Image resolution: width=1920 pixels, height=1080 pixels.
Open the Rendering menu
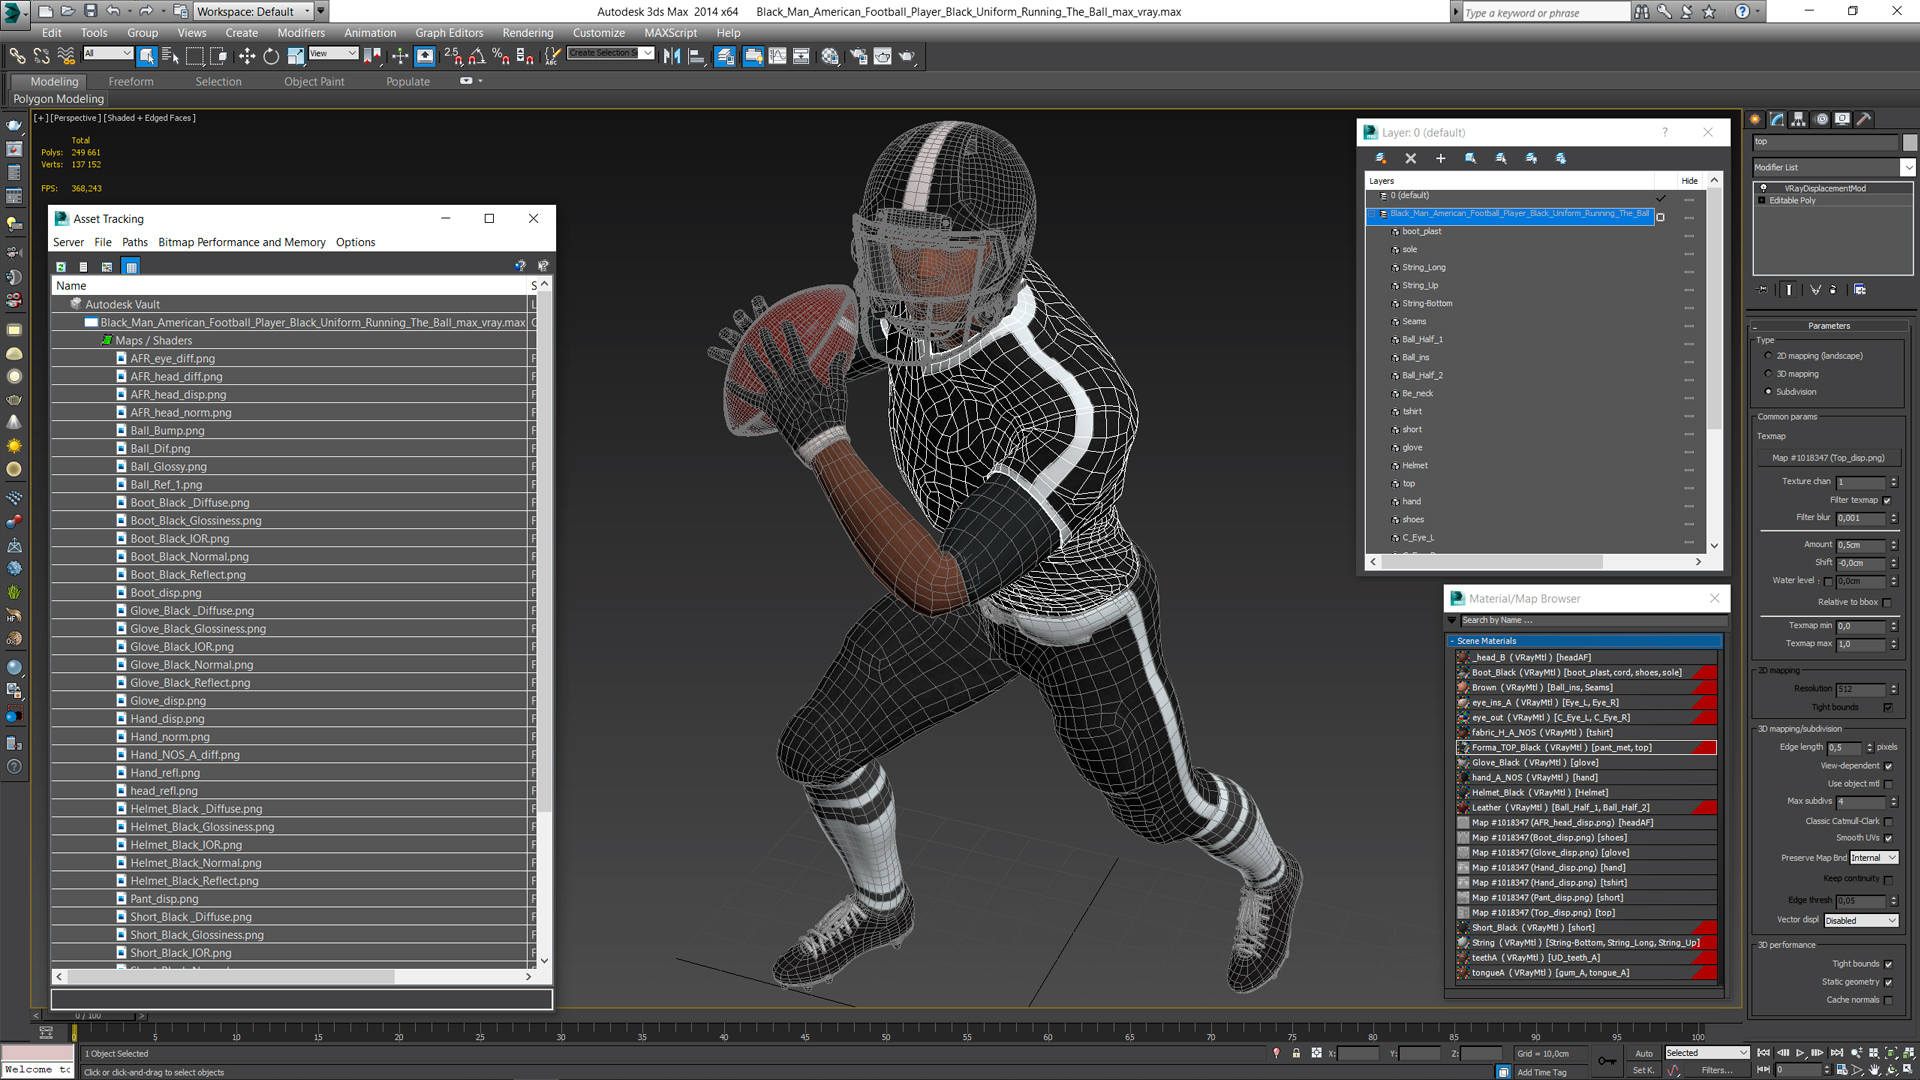[527, 33]
